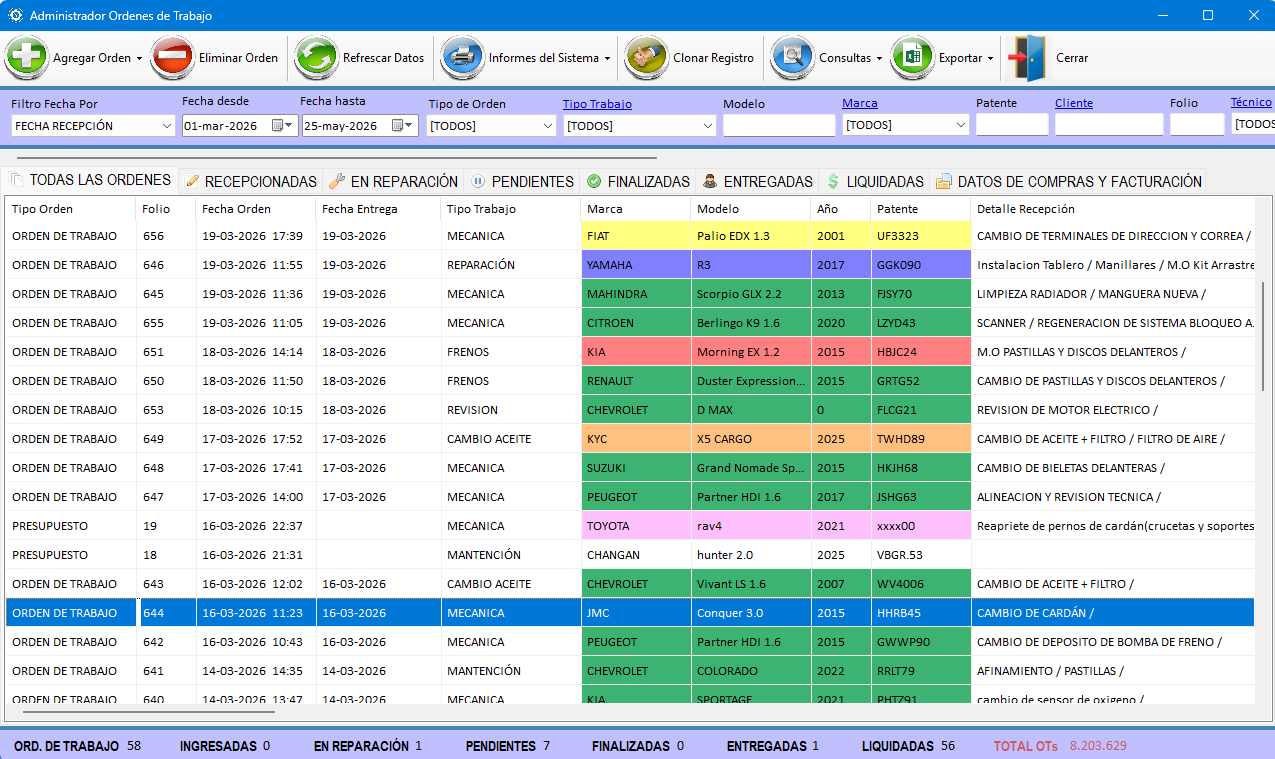The height and width of the screenshot is (759, 1275).
Task: Switch to RECEPCIONADAS tab
Action: pyautogui.click(x=251, y=181)
